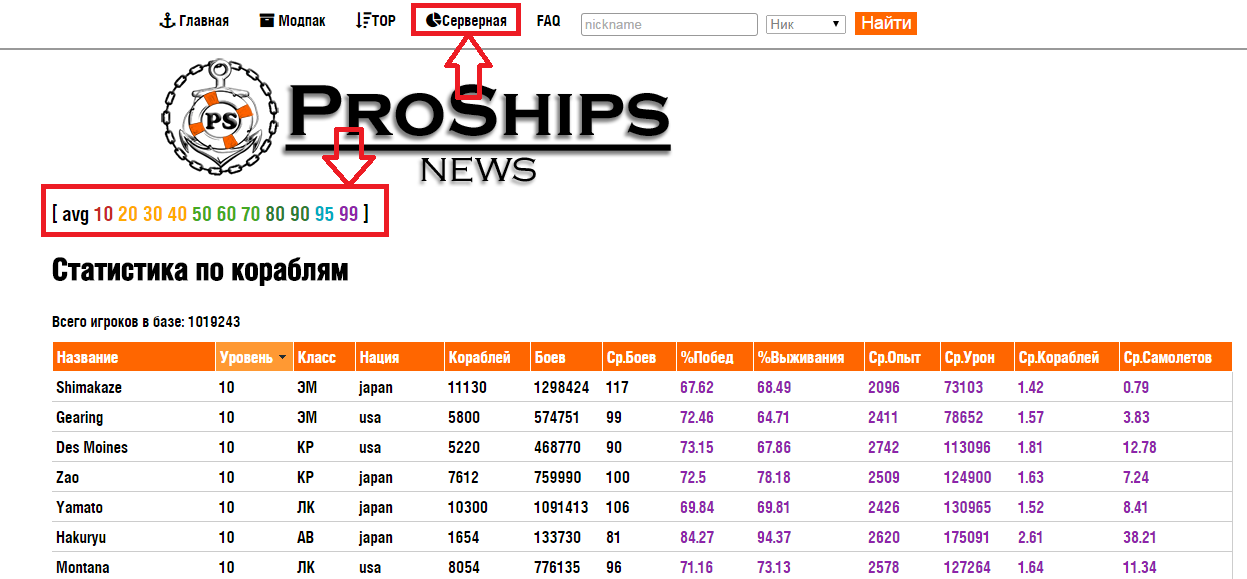Open the FAQ menu item
1247x579 pixels.
coord(548,21)
